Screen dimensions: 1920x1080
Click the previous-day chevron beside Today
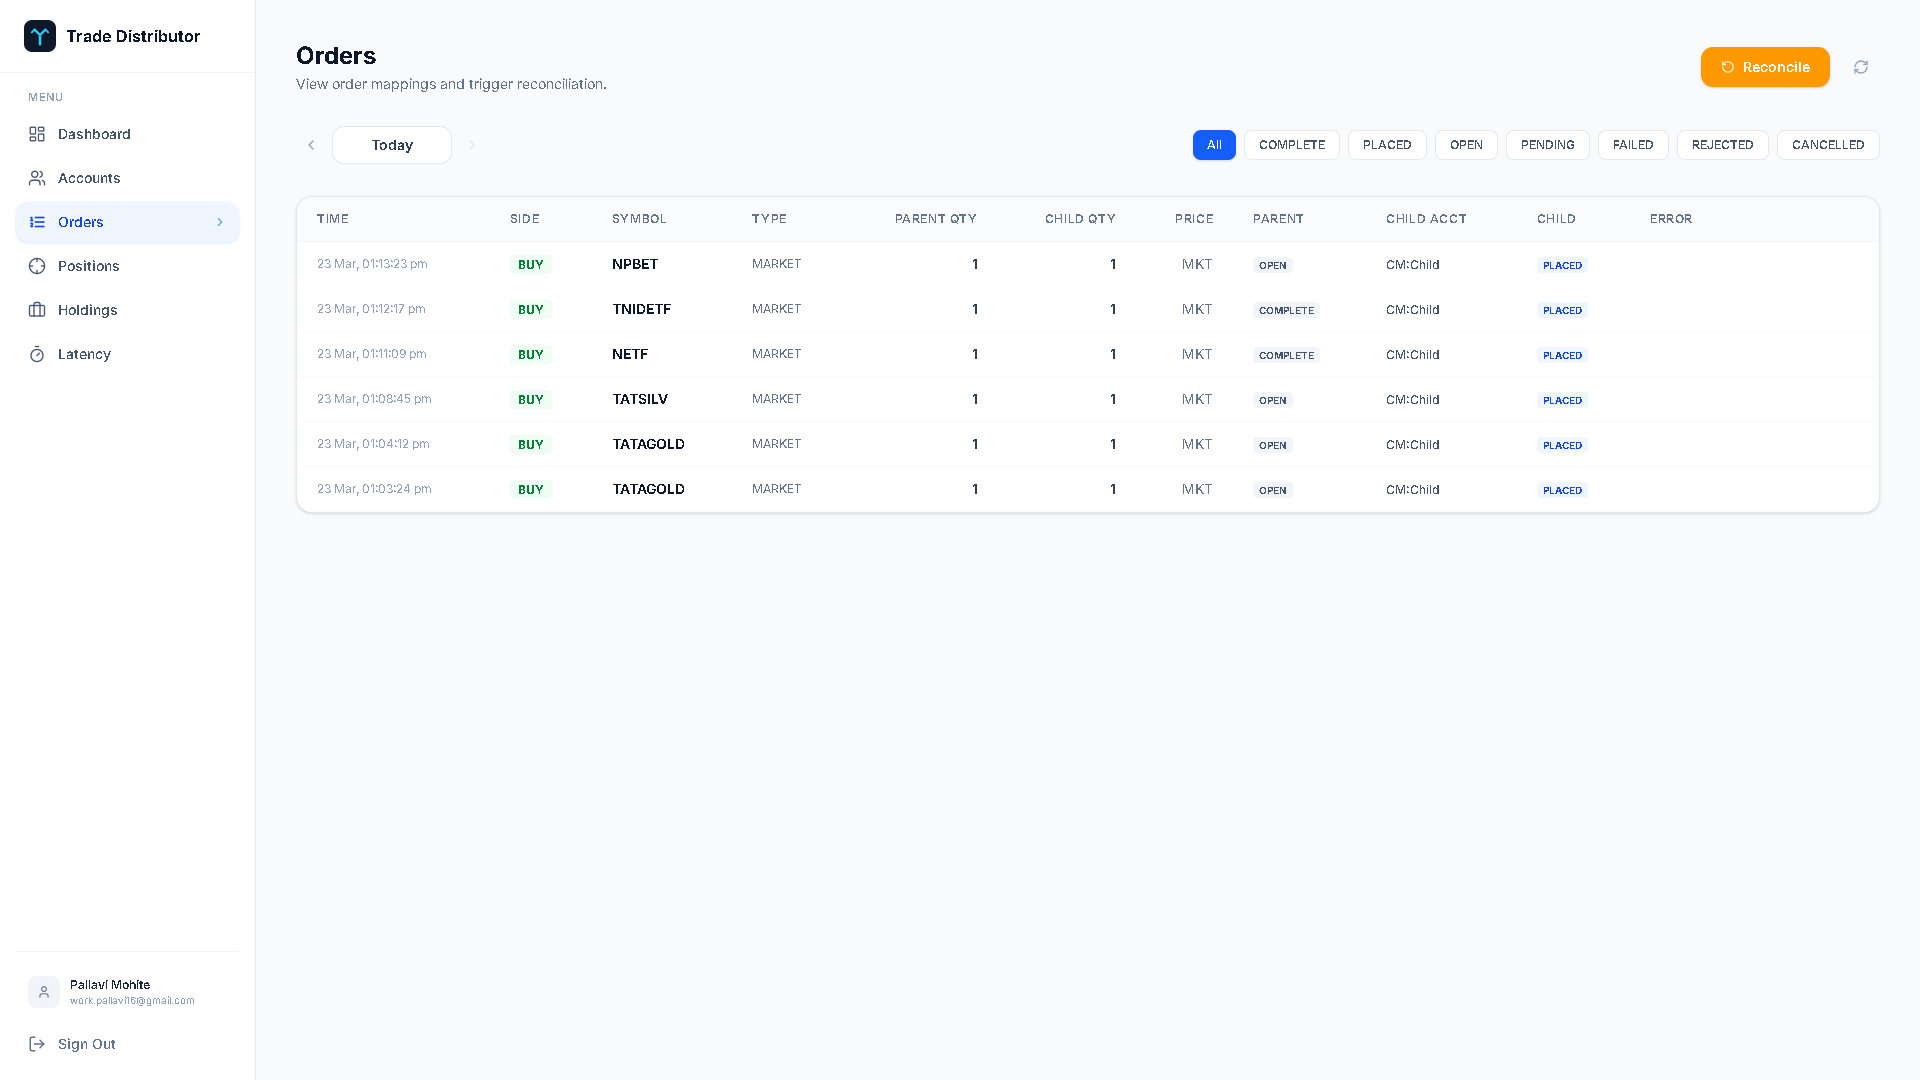311,145
